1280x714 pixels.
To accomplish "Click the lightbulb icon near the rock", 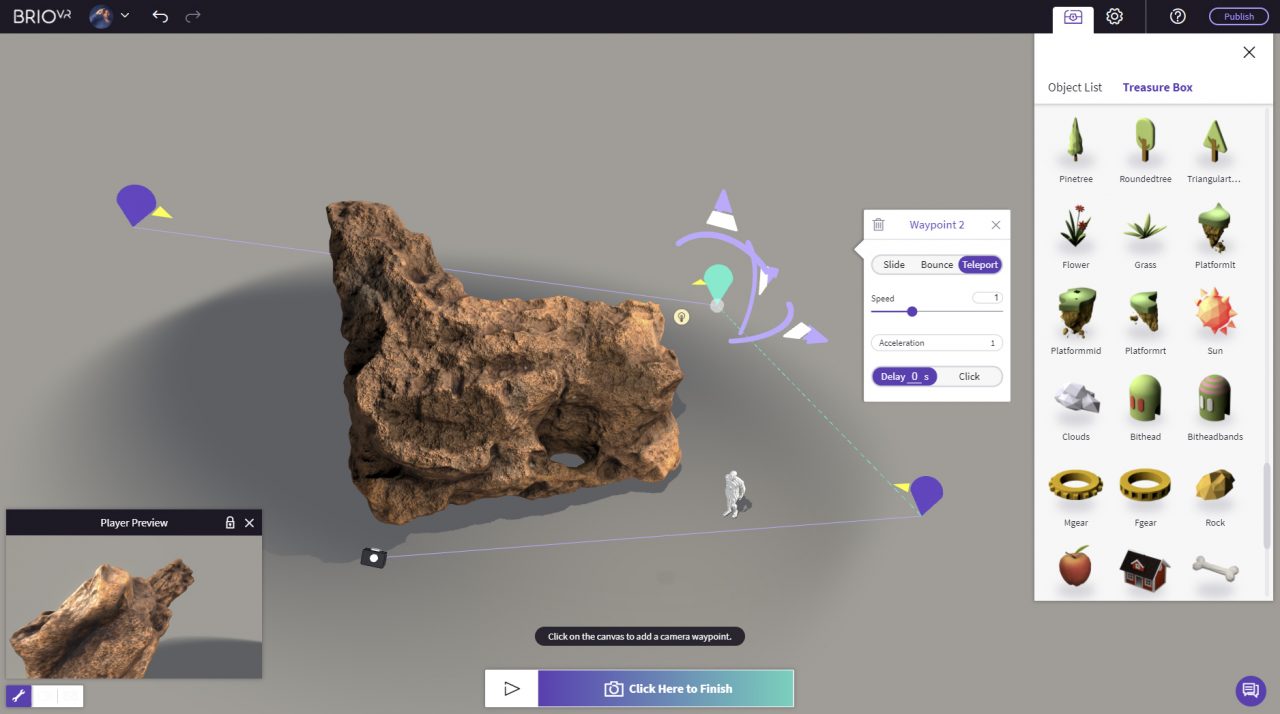I will point(681,317).
